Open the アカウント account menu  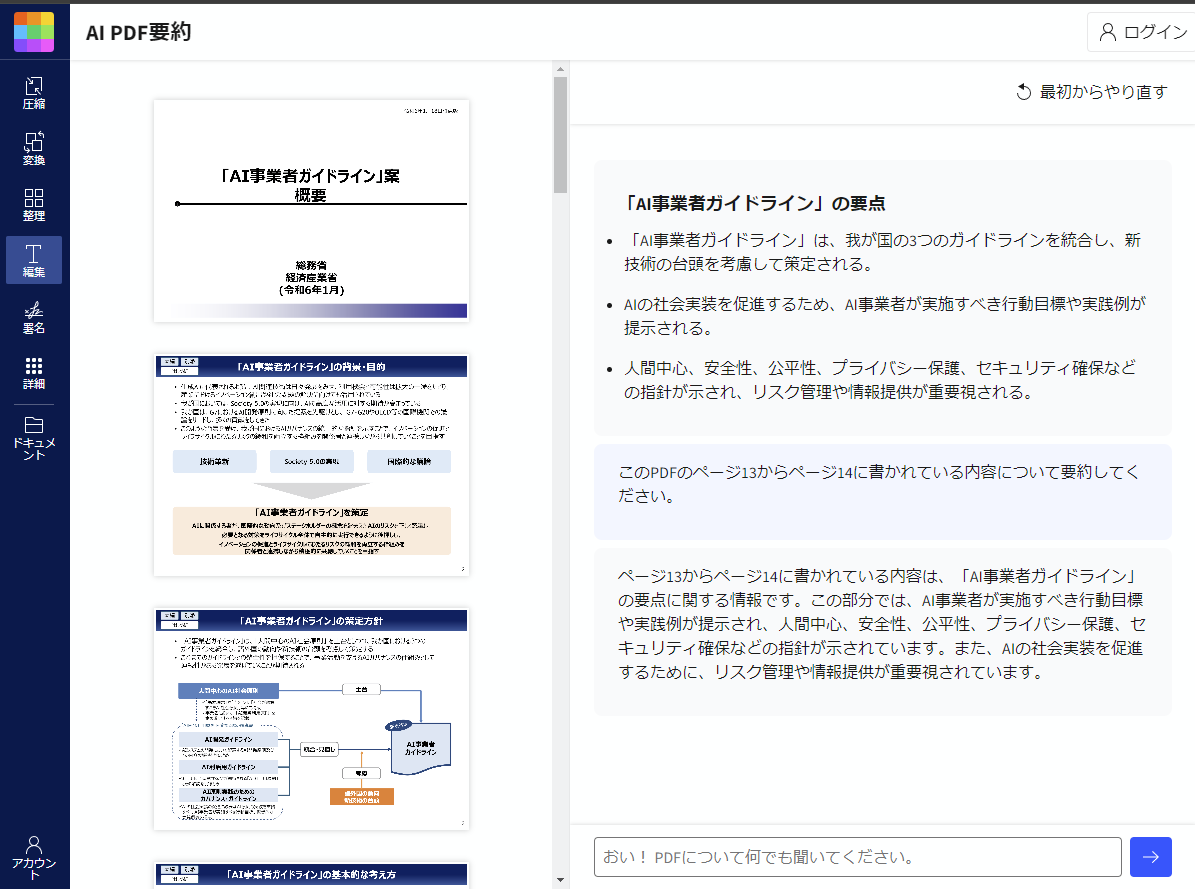pos(34,856)
